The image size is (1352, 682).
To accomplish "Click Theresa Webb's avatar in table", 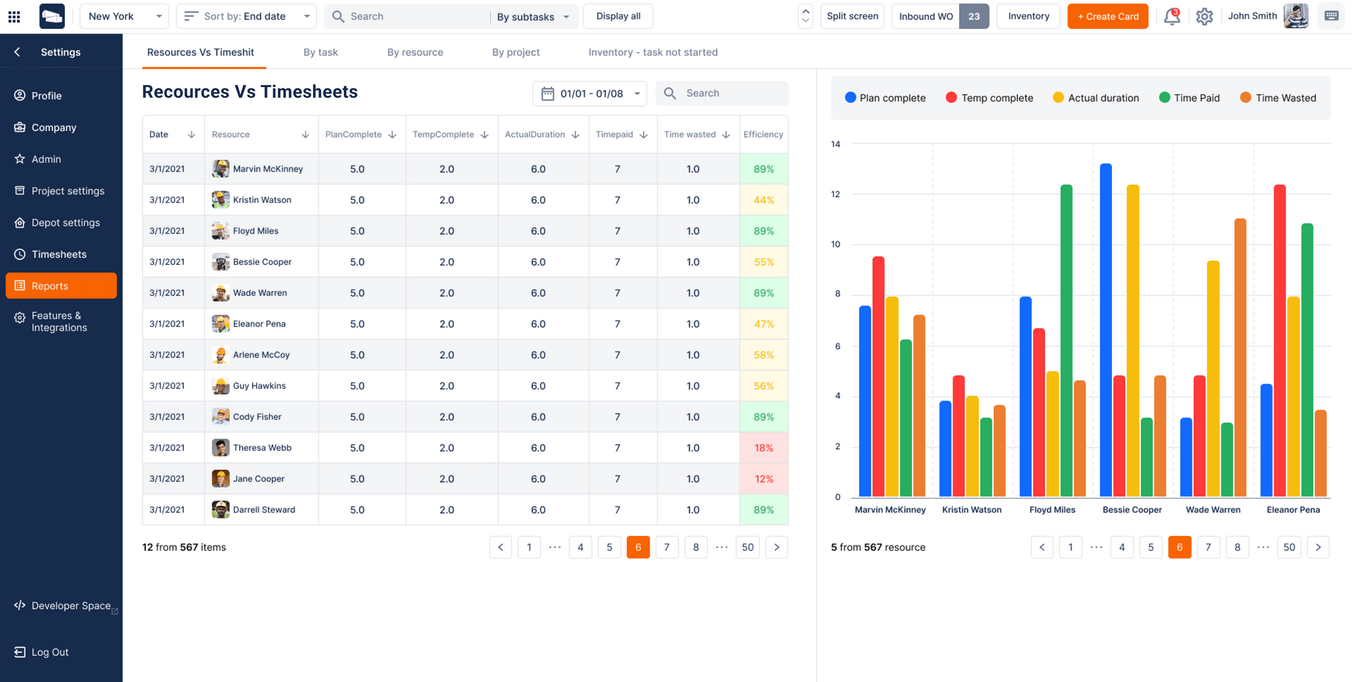I will coord(220,448).
